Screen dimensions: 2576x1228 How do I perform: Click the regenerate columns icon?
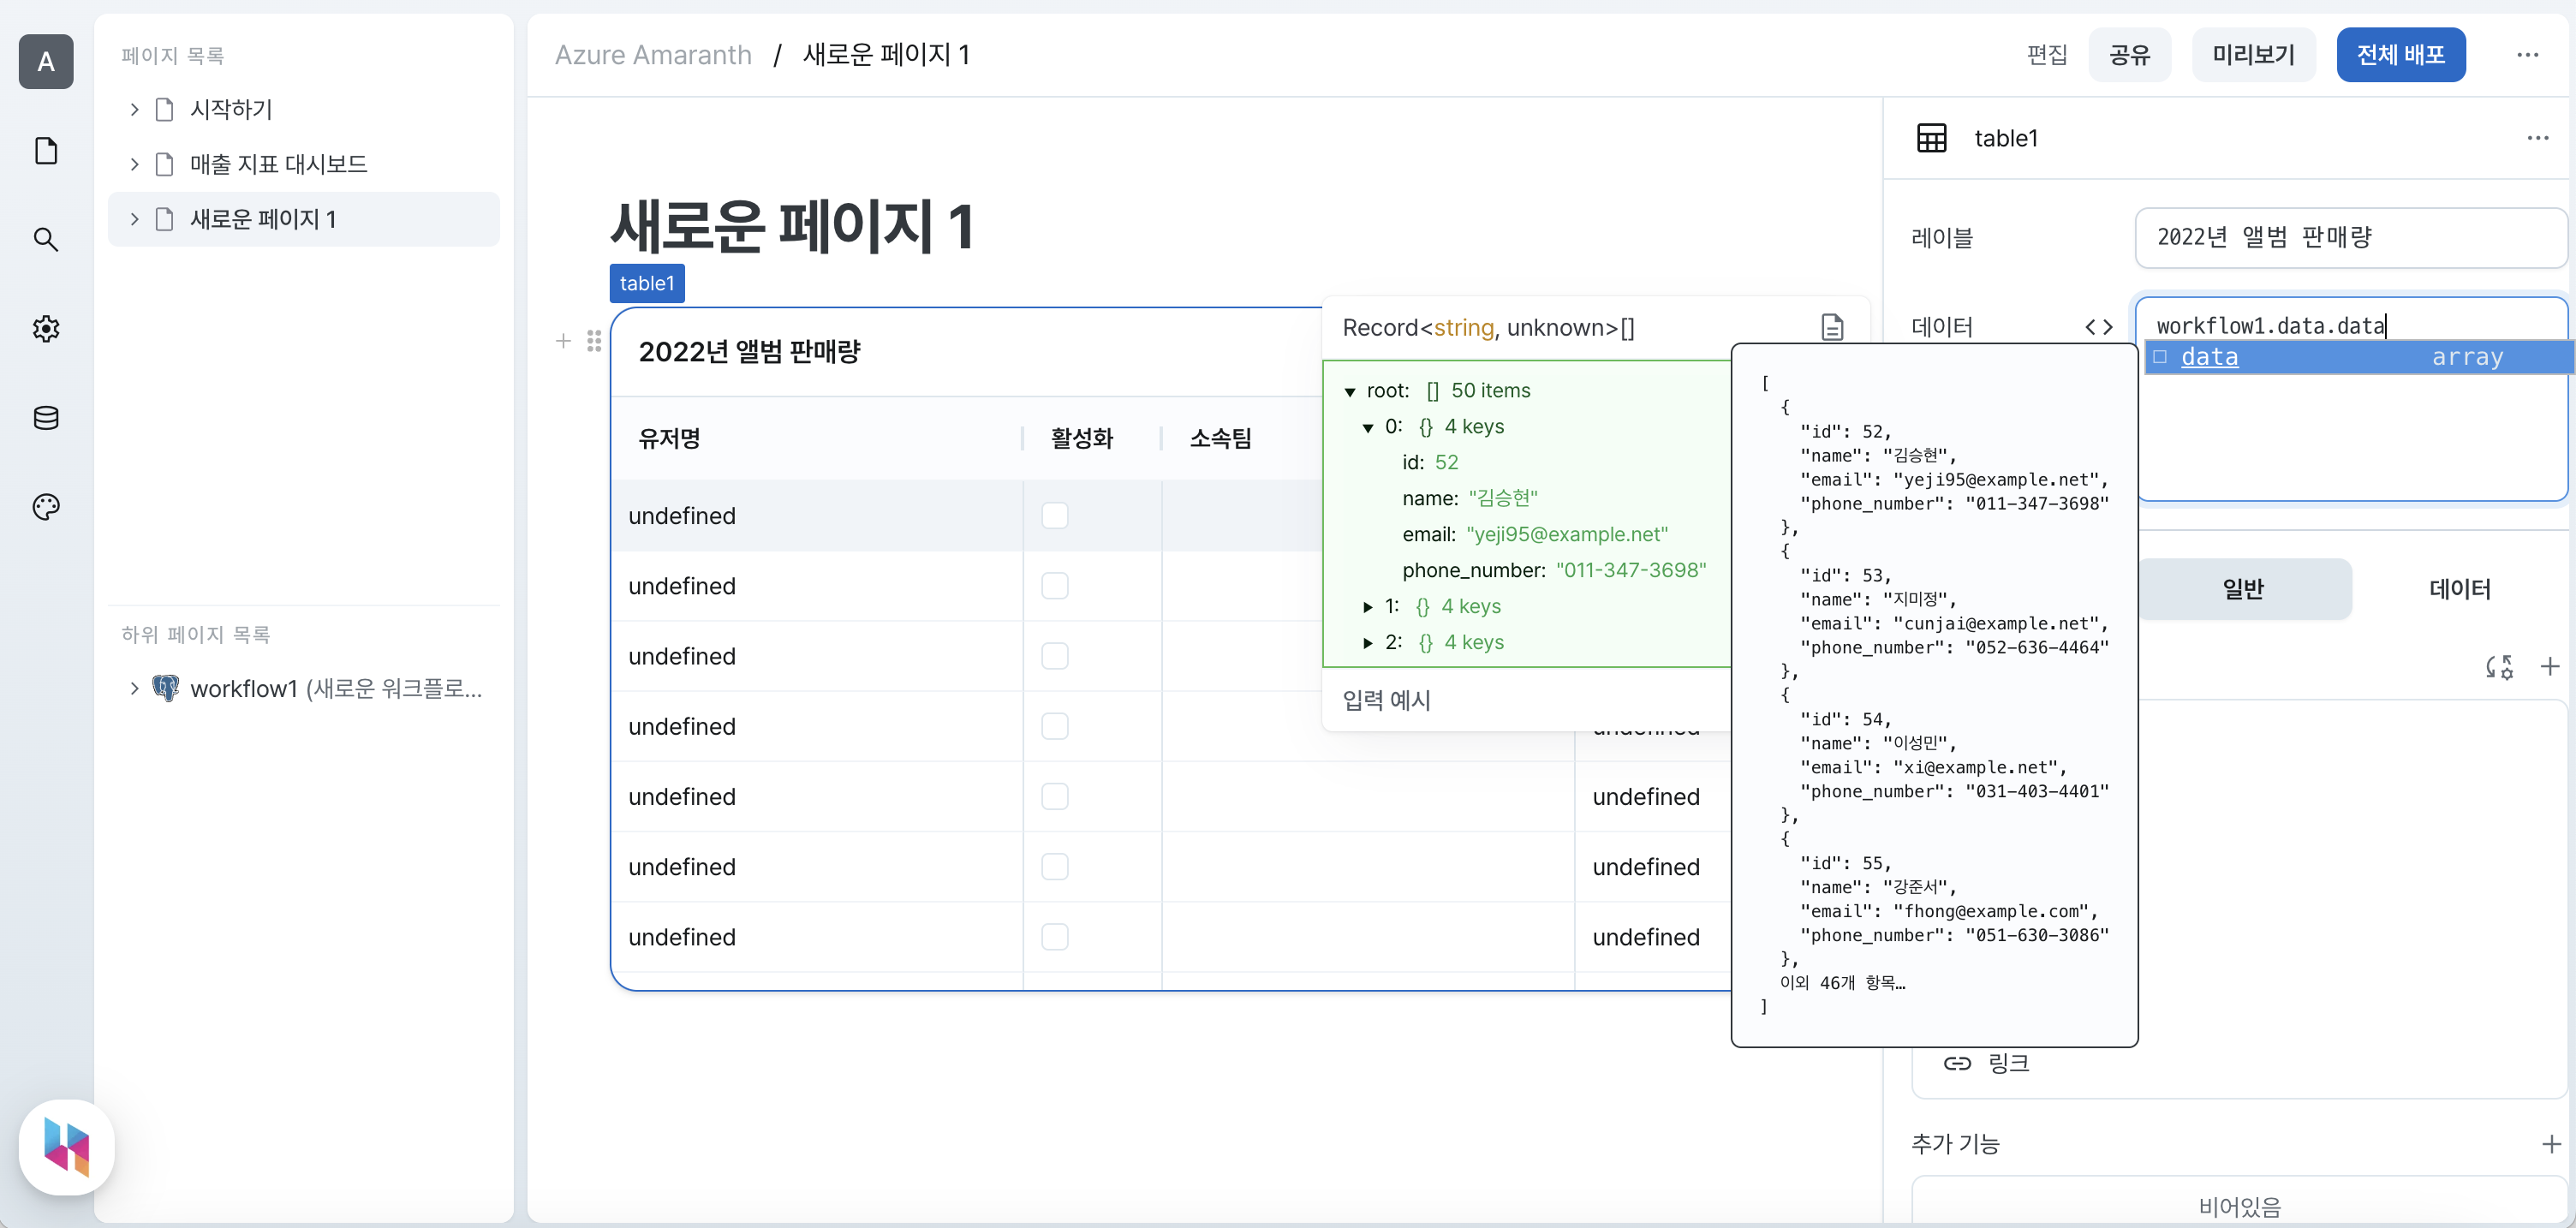point(2499,667)
